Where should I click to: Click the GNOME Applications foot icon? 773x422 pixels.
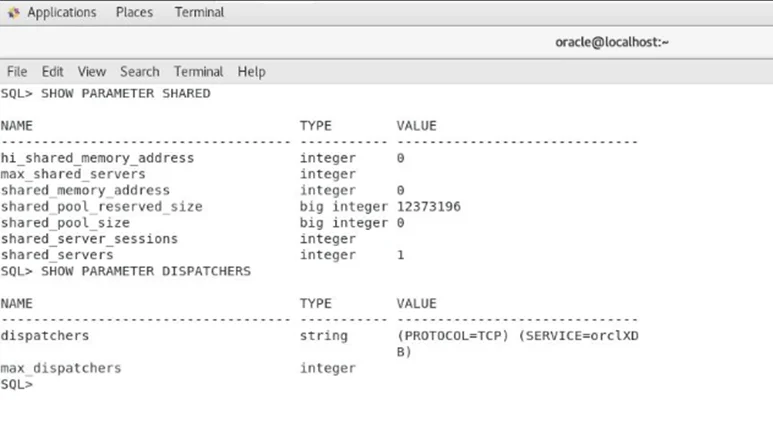(x=14, y=13)
